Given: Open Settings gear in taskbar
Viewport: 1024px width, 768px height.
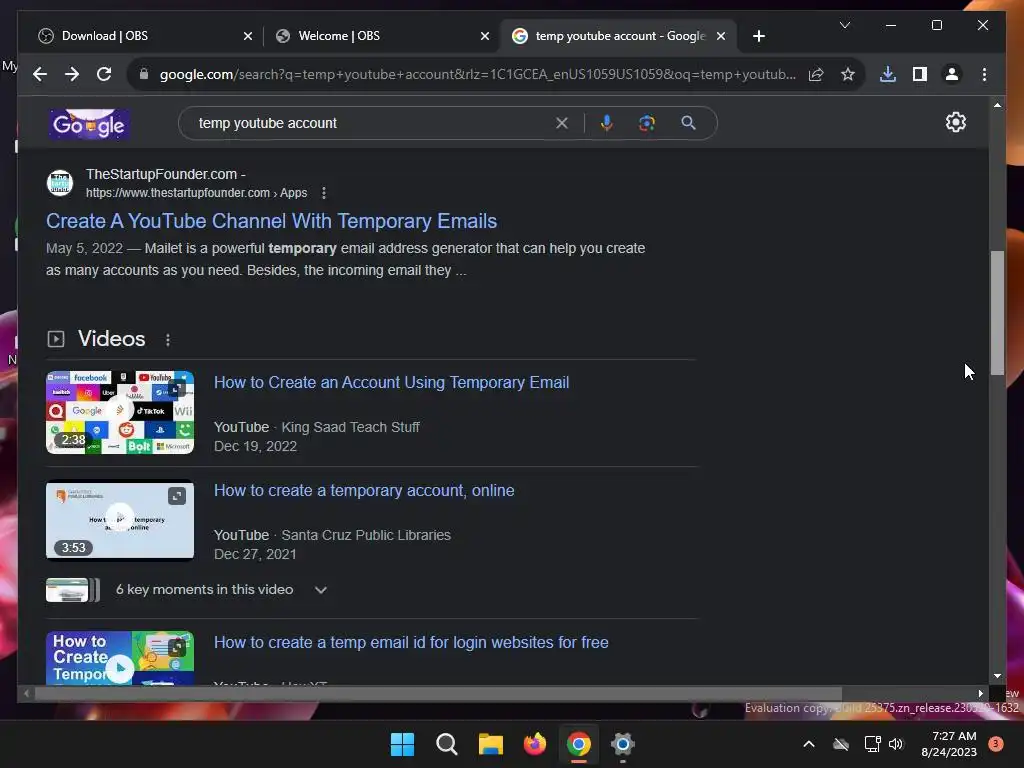Looking at the screenshot, I should point(622,744).
